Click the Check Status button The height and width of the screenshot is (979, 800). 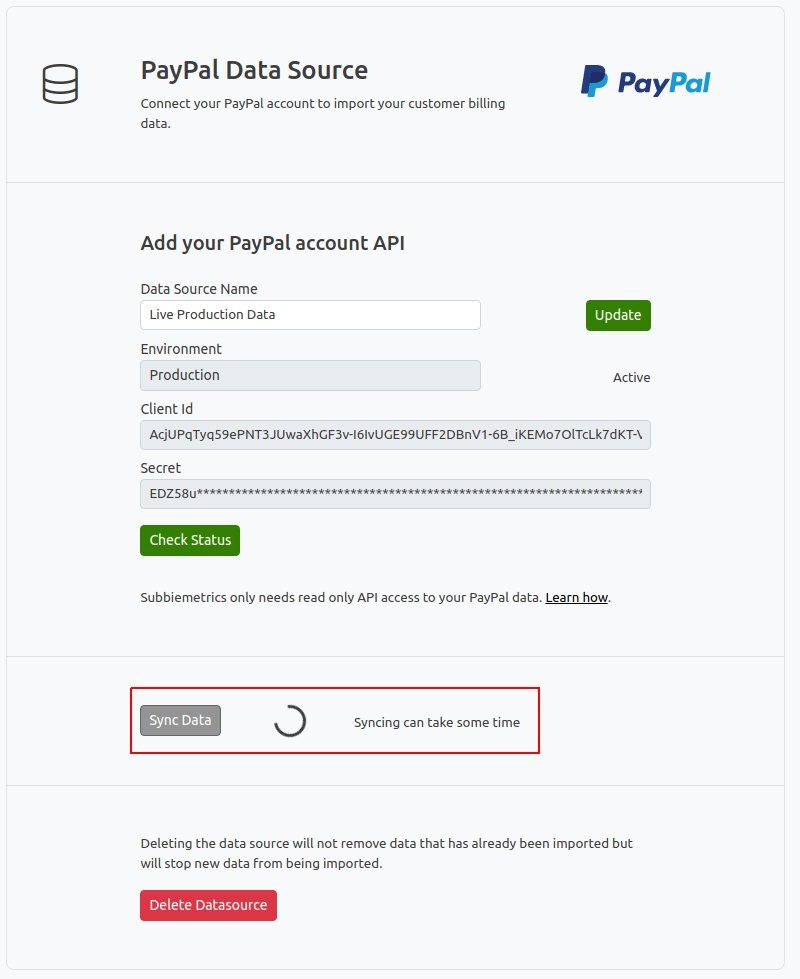pos(190,540)
